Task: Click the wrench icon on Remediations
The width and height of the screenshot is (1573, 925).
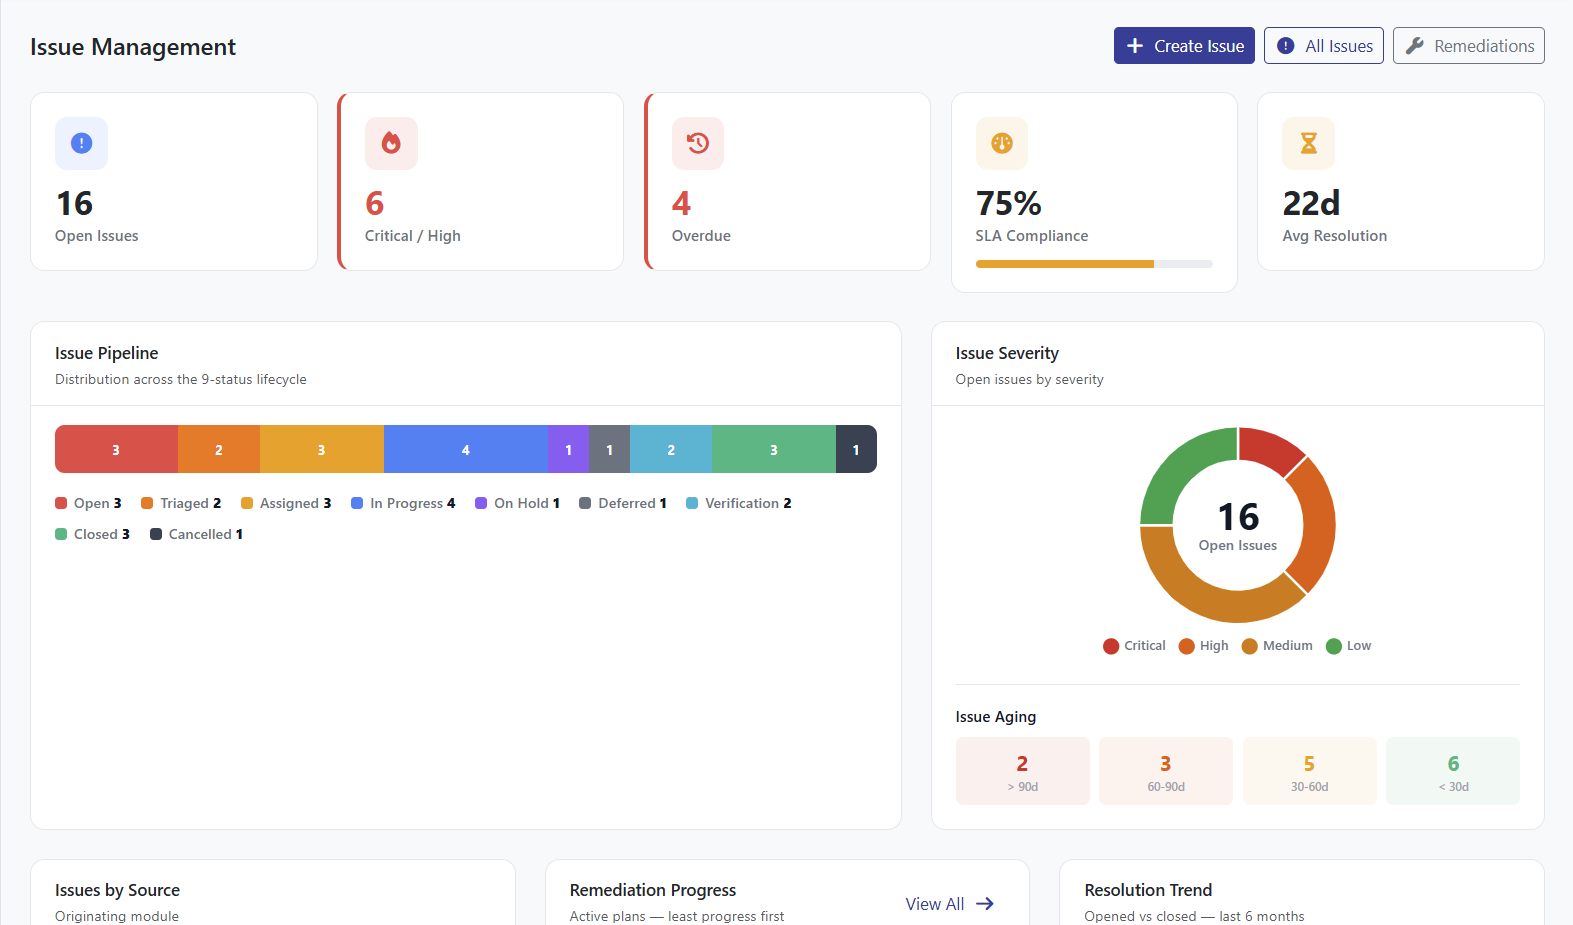Action: click(1414, 46)
